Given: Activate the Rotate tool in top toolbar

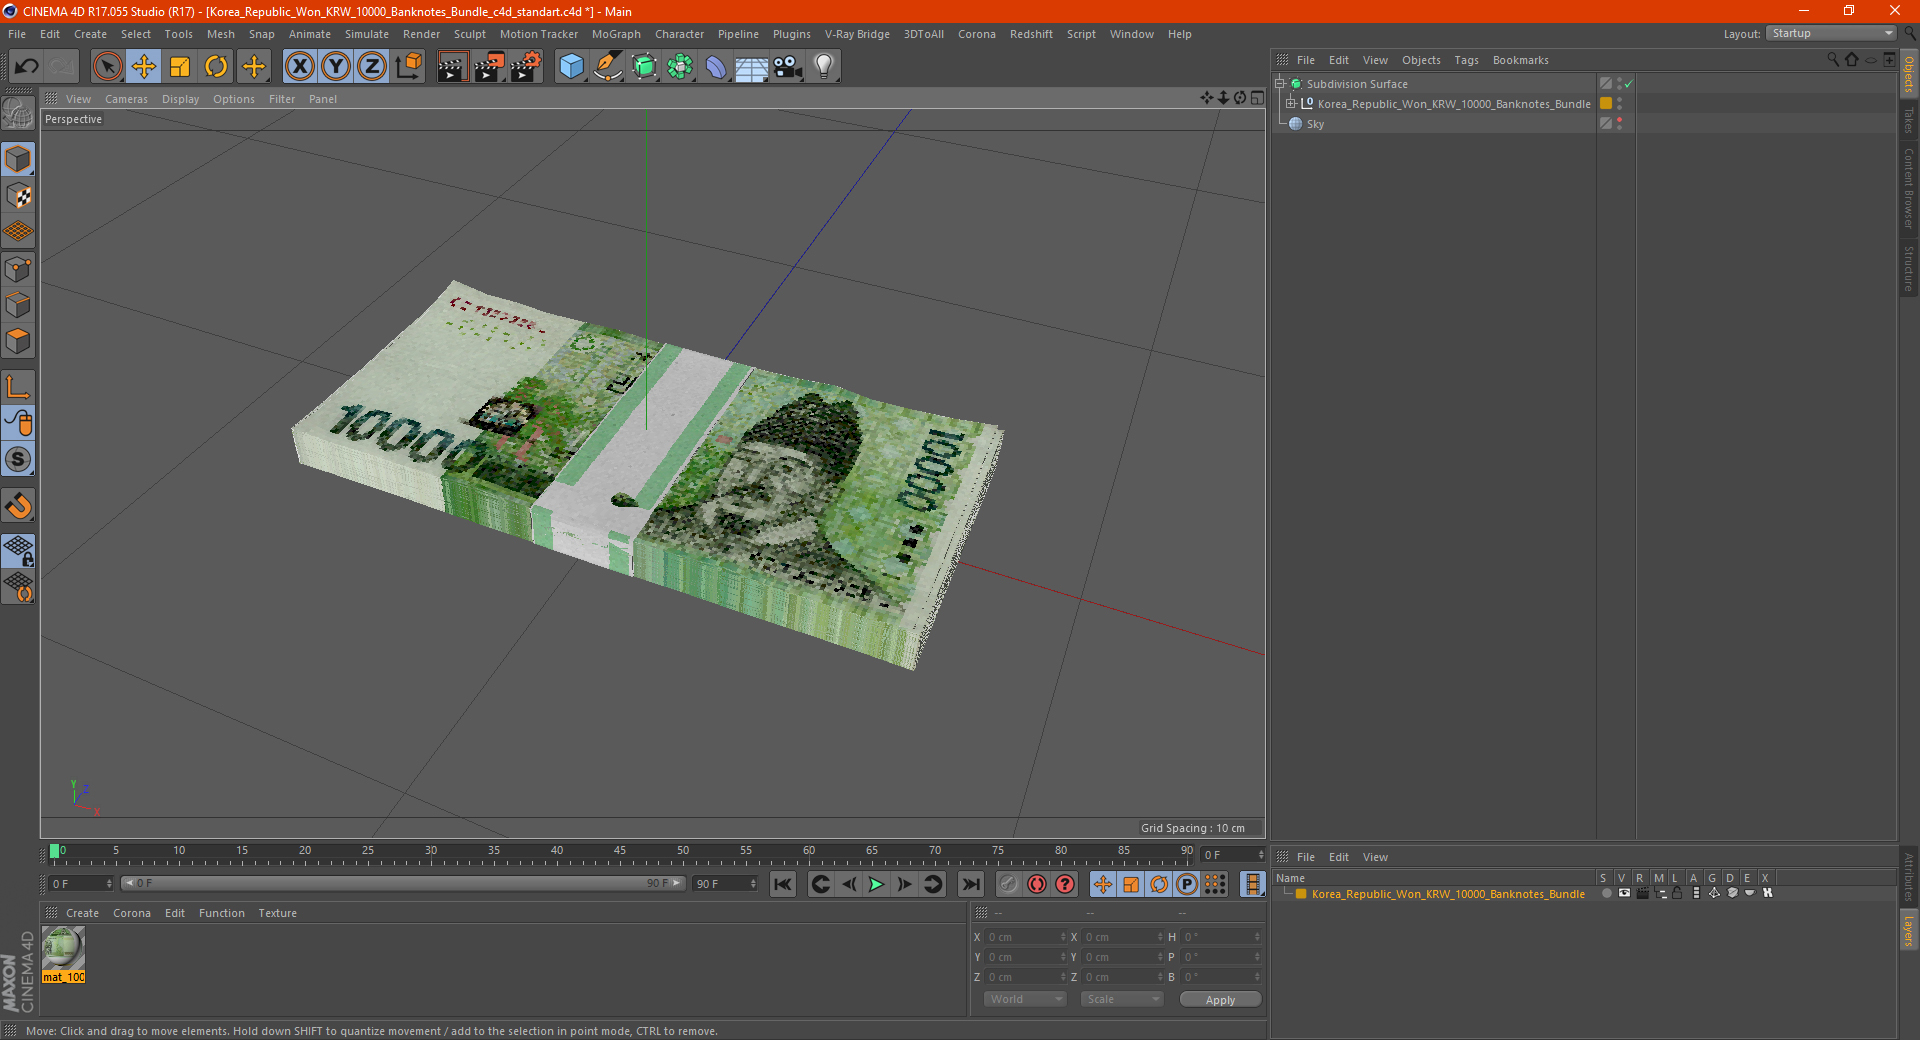Looking at the screenshot, I should pyautogui.click(x=216, y=67).
